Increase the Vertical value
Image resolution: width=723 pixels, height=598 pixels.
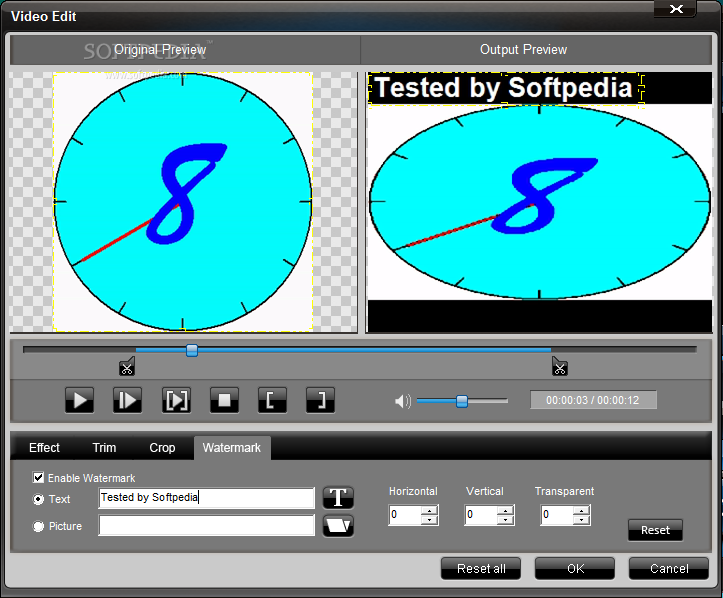coord(505,510)
